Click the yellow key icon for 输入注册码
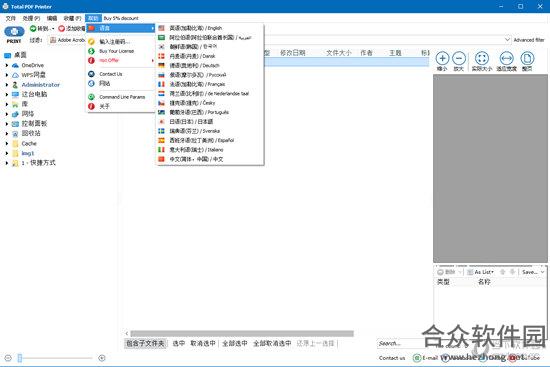The image size is (550, 367). click(x=92, y=42)
